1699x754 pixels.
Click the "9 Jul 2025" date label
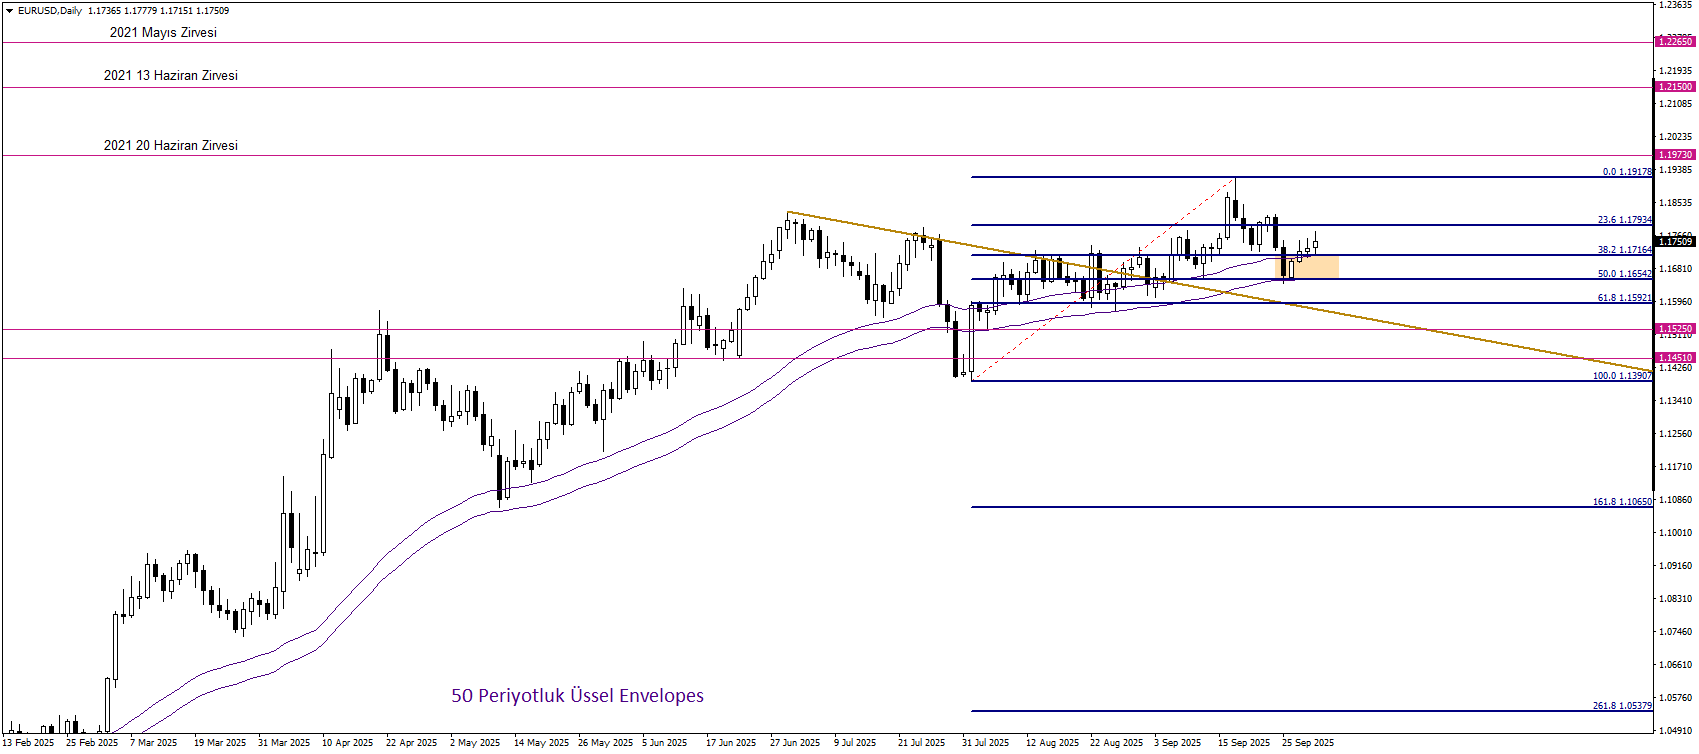coord(855,743)
